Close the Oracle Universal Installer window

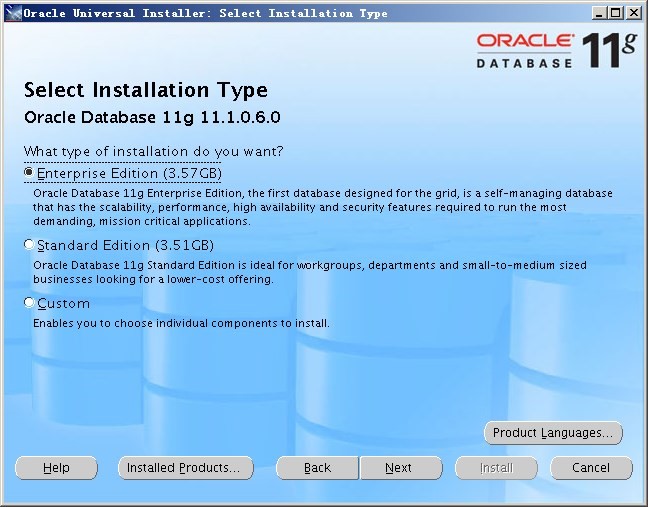pyautogui.click(x=633, y=13)
